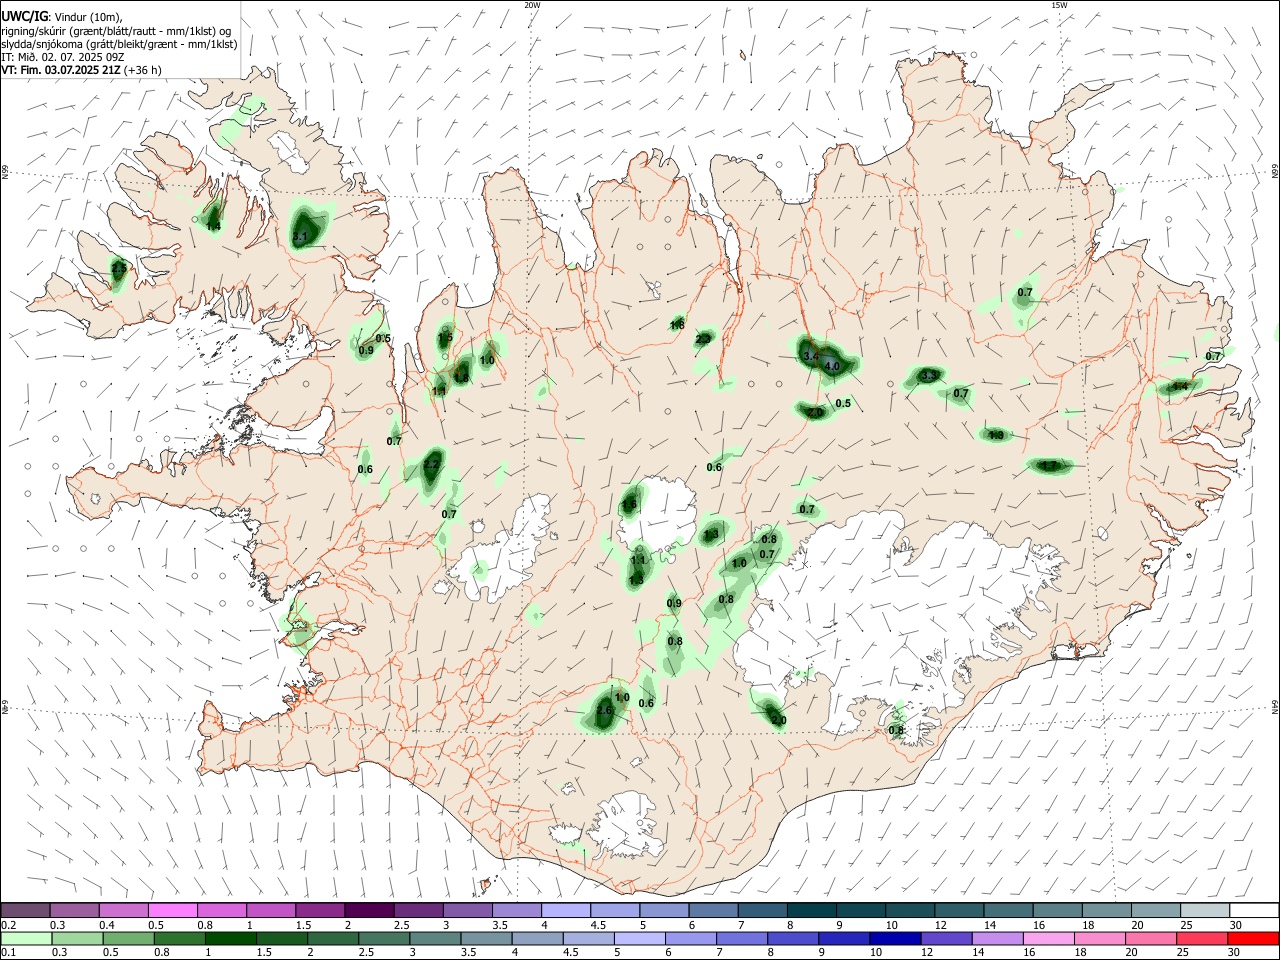This screenshot has height=960, width=1280.
Task: Click the 1.7 precipitation label
Action: pyautogui.click(x=1049, y=466)
